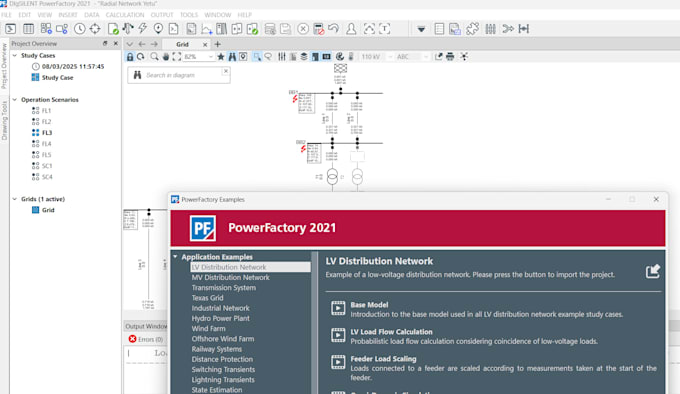Collapse the Grids (1 active) node
This screenshot has width=680, height=394.
click(15, 199)
